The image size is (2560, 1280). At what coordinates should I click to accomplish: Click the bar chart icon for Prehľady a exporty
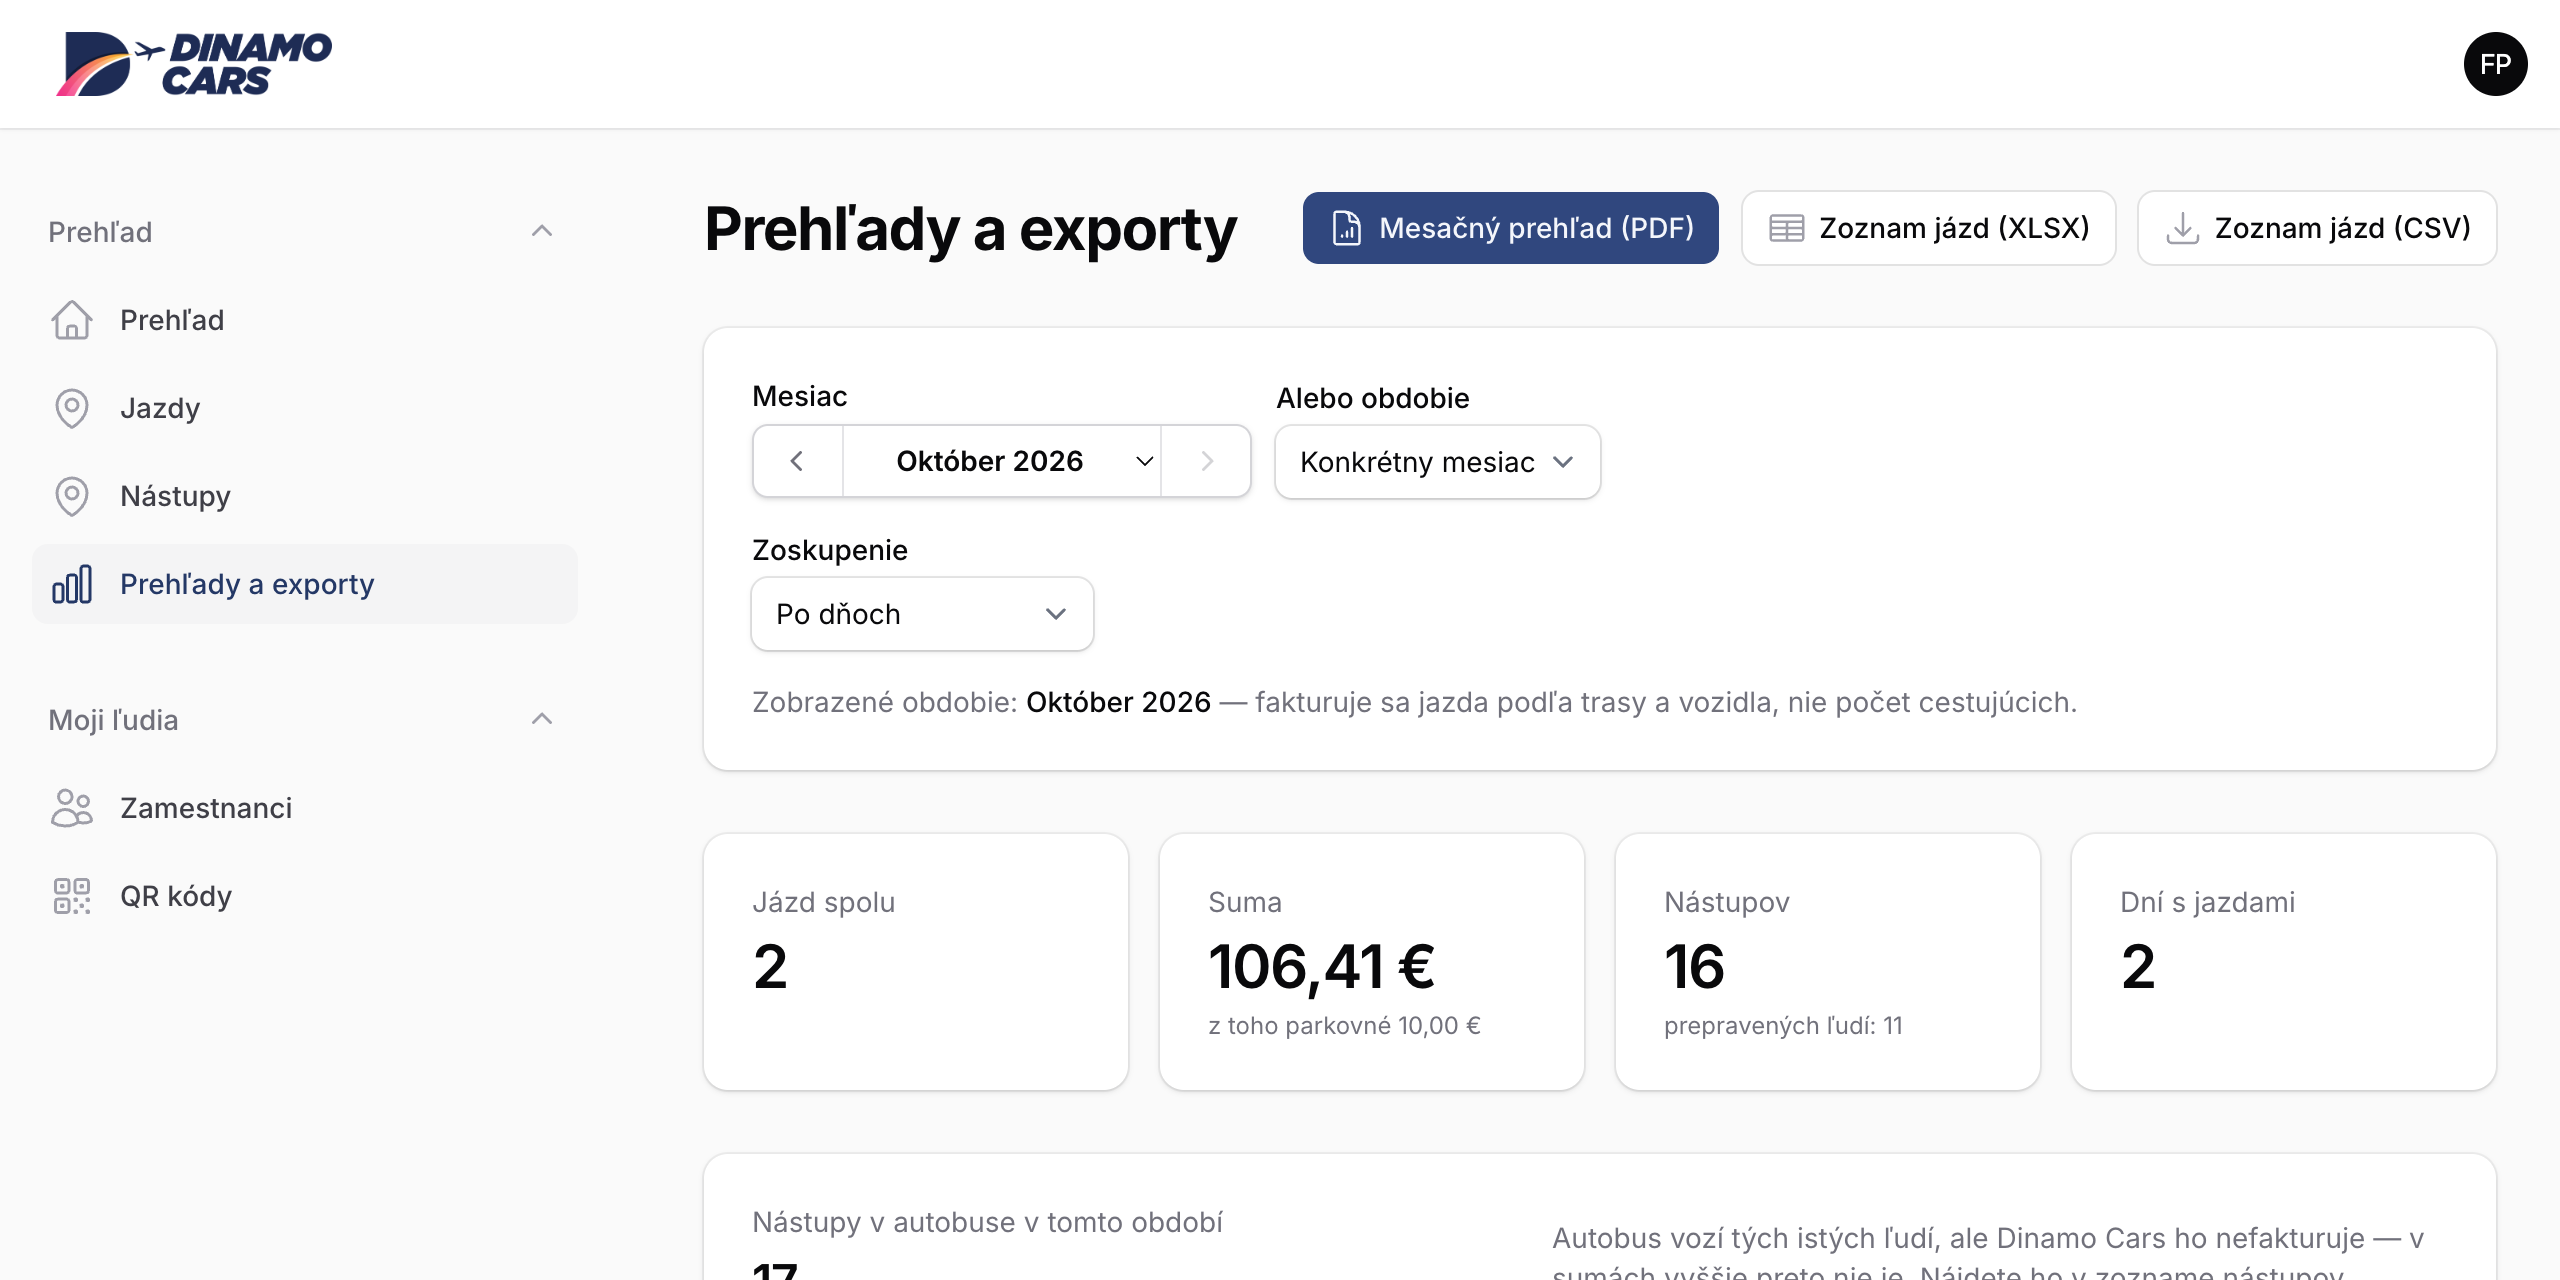(x=72, y=584)
